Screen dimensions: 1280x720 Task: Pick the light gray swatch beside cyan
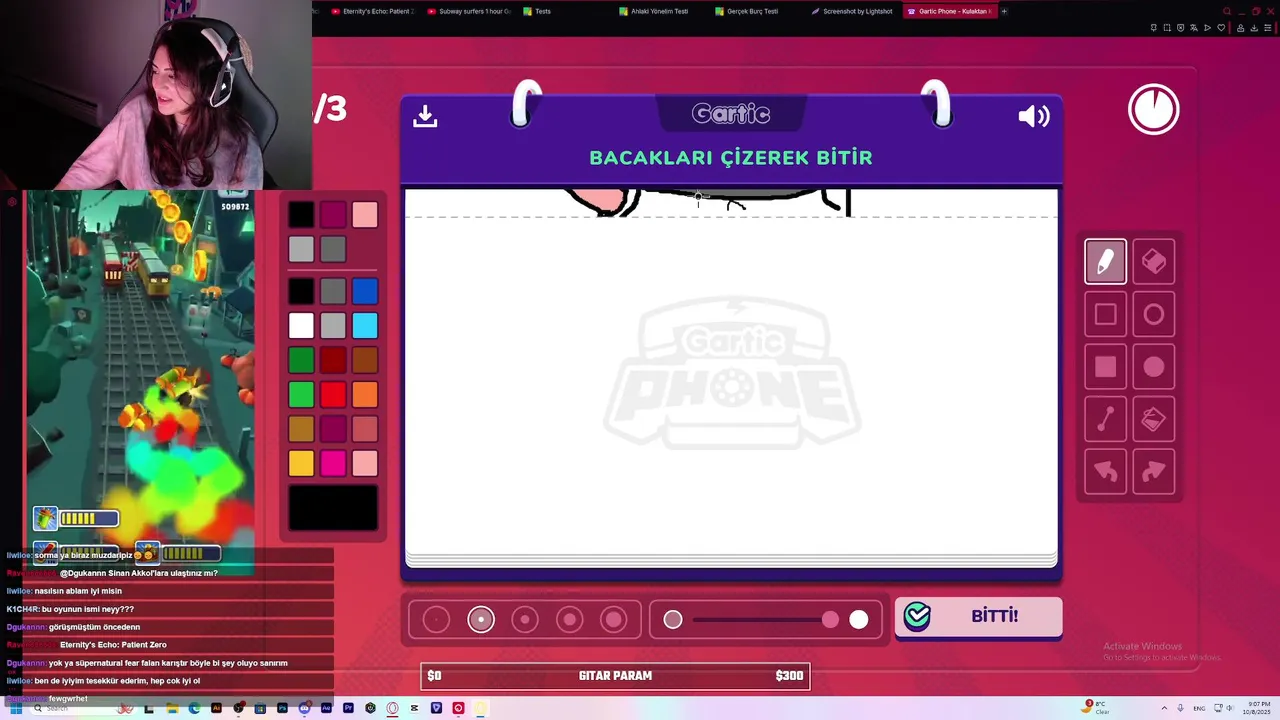pos(333,325)
